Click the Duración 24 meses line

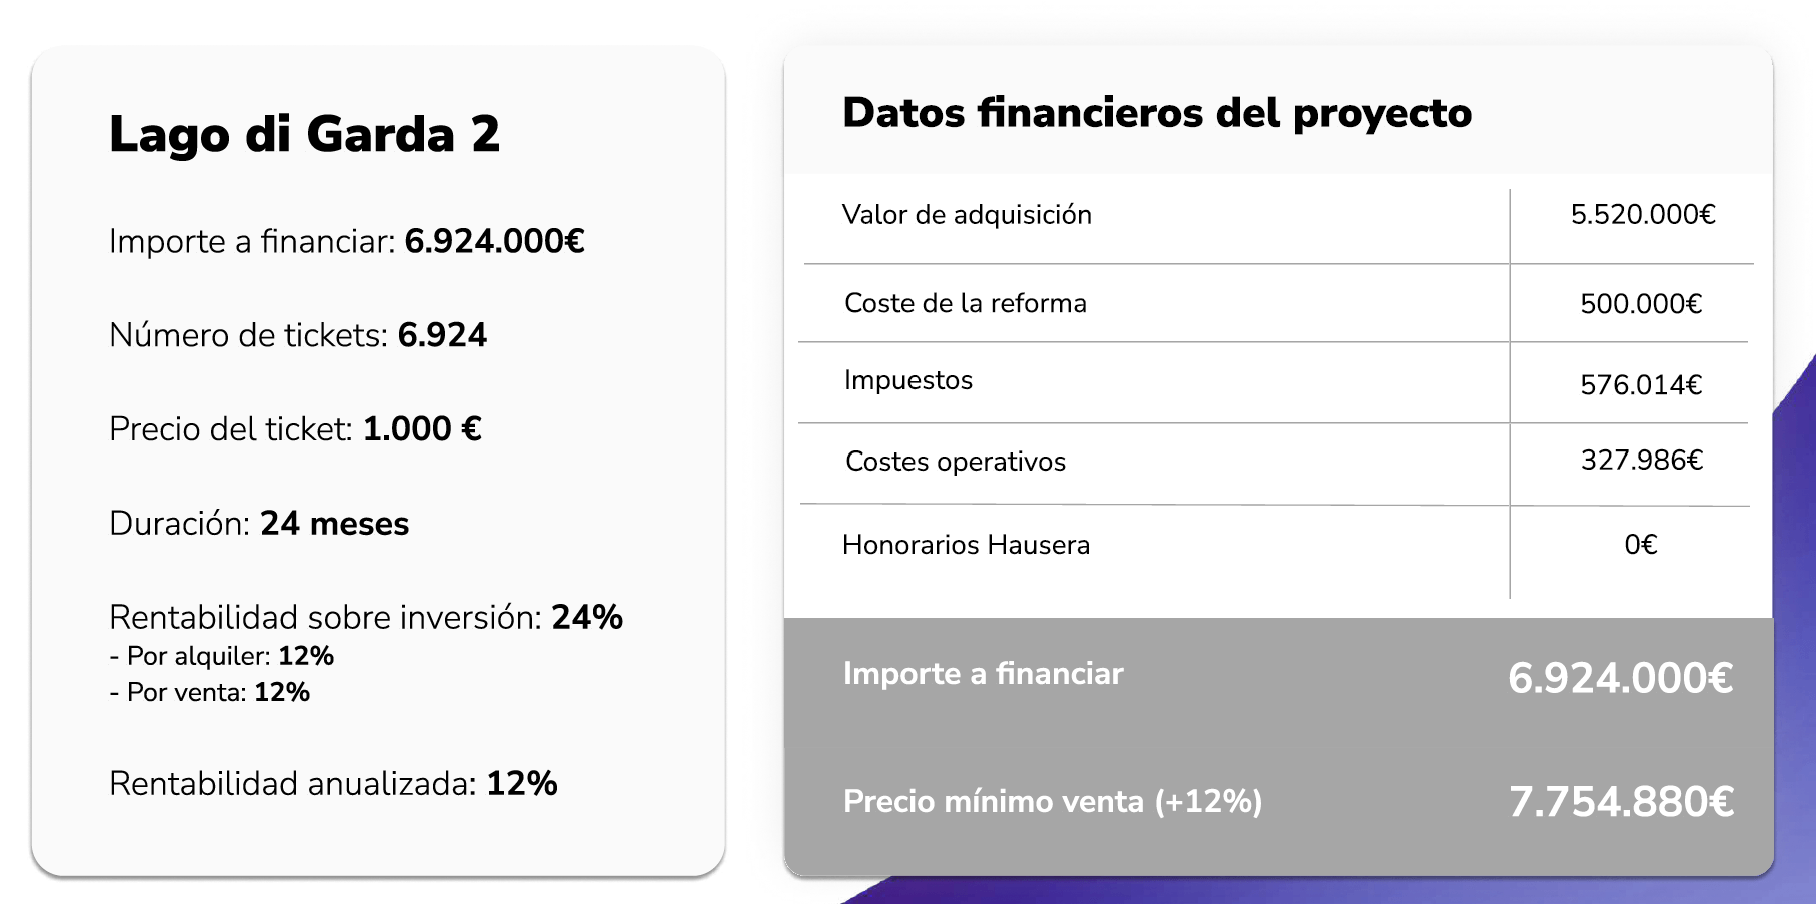point(259,524)
